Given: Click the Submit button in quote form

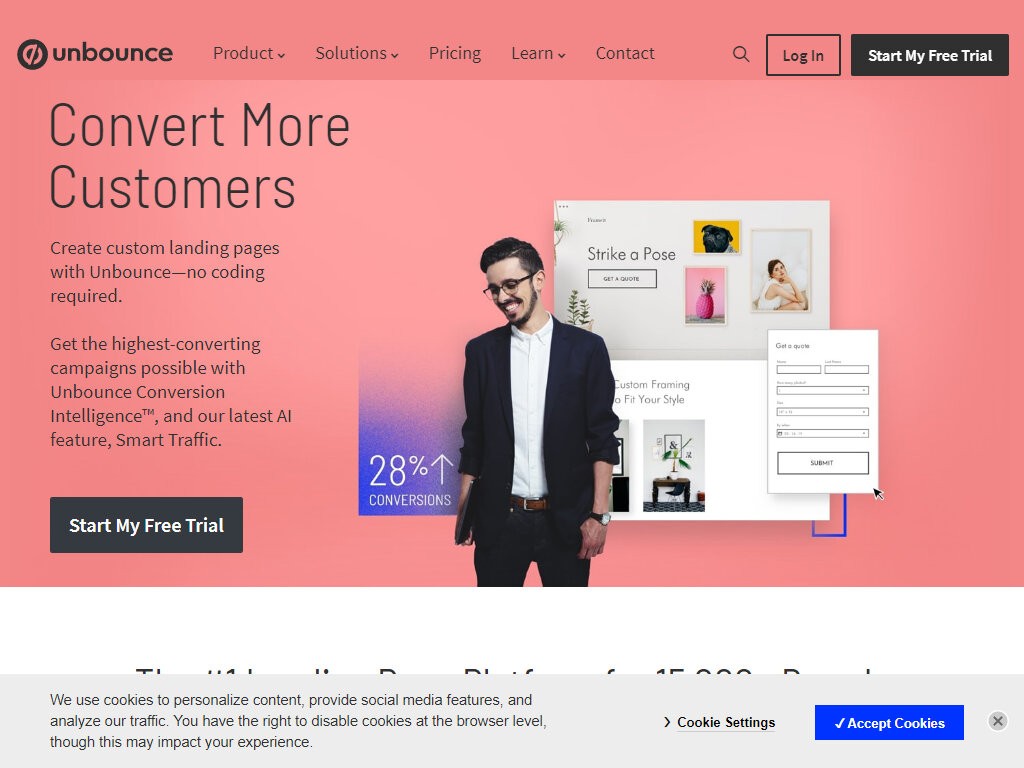Looking at the screenshot, I should coord(822,463).
